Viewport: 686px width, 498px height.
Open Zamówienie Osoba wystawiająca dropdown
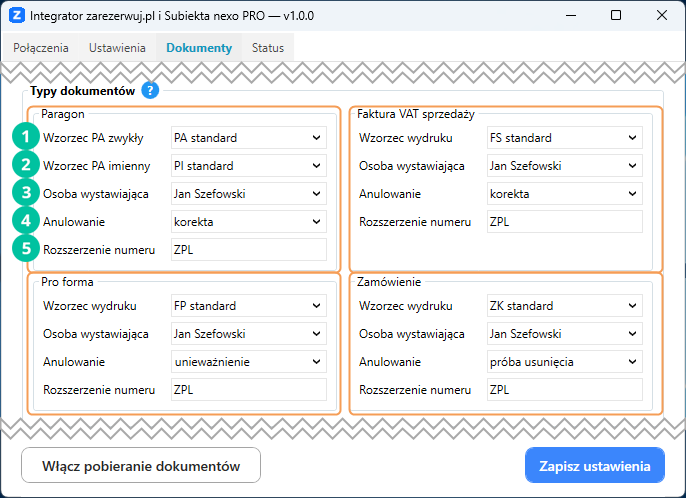coord(564,334)
